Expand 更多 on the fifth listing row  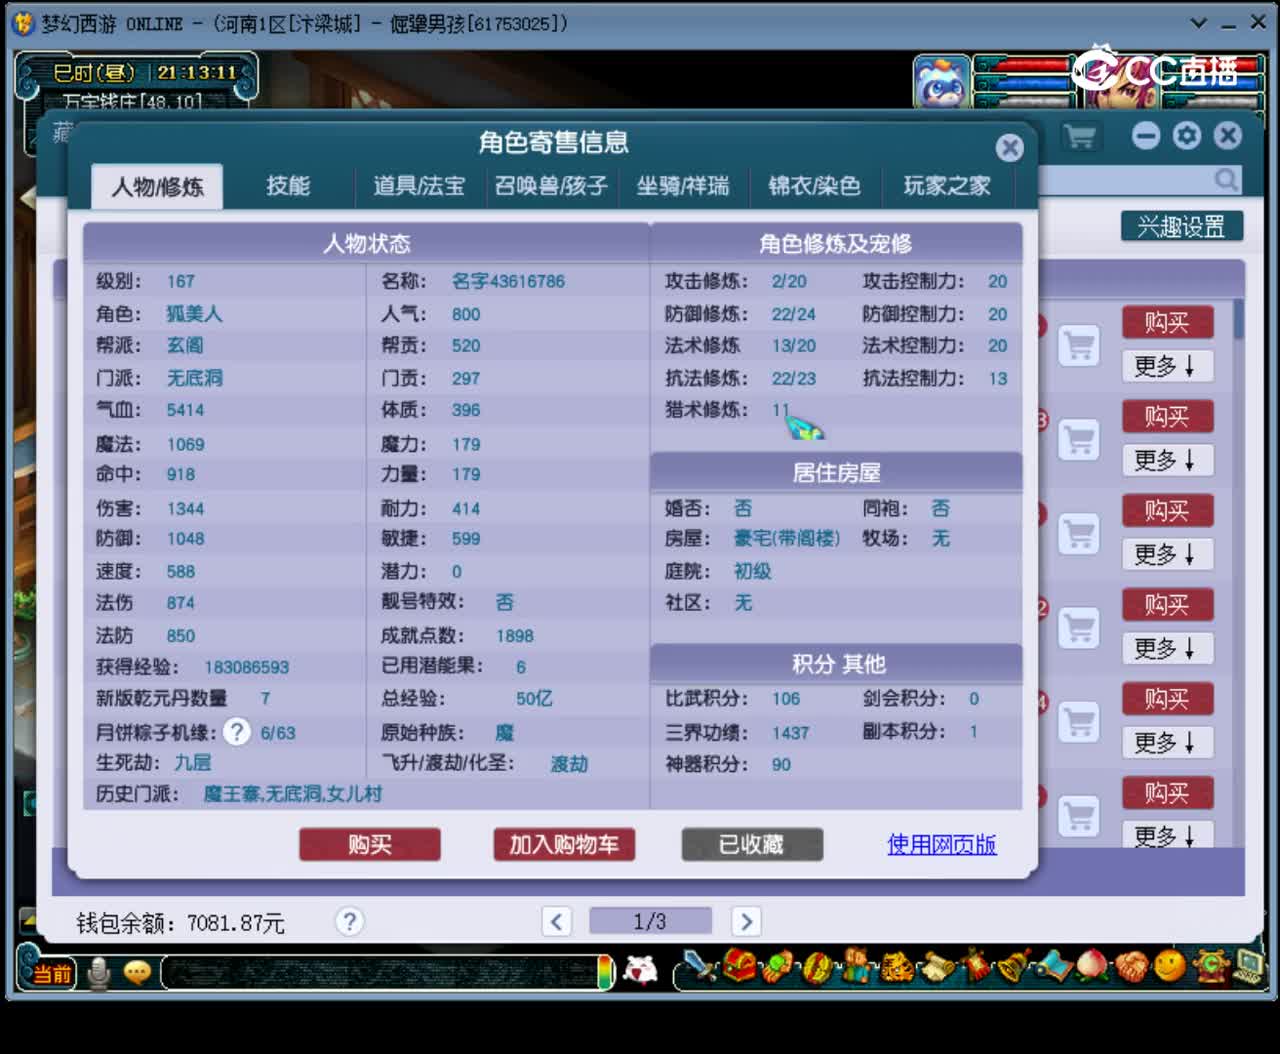pos(1167,742)
